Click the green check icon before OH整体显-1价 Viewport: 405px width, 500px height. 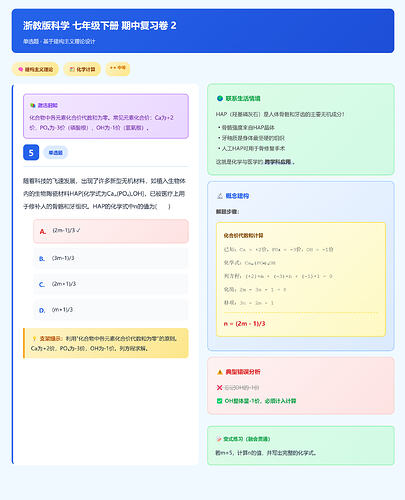click(219, 401)
